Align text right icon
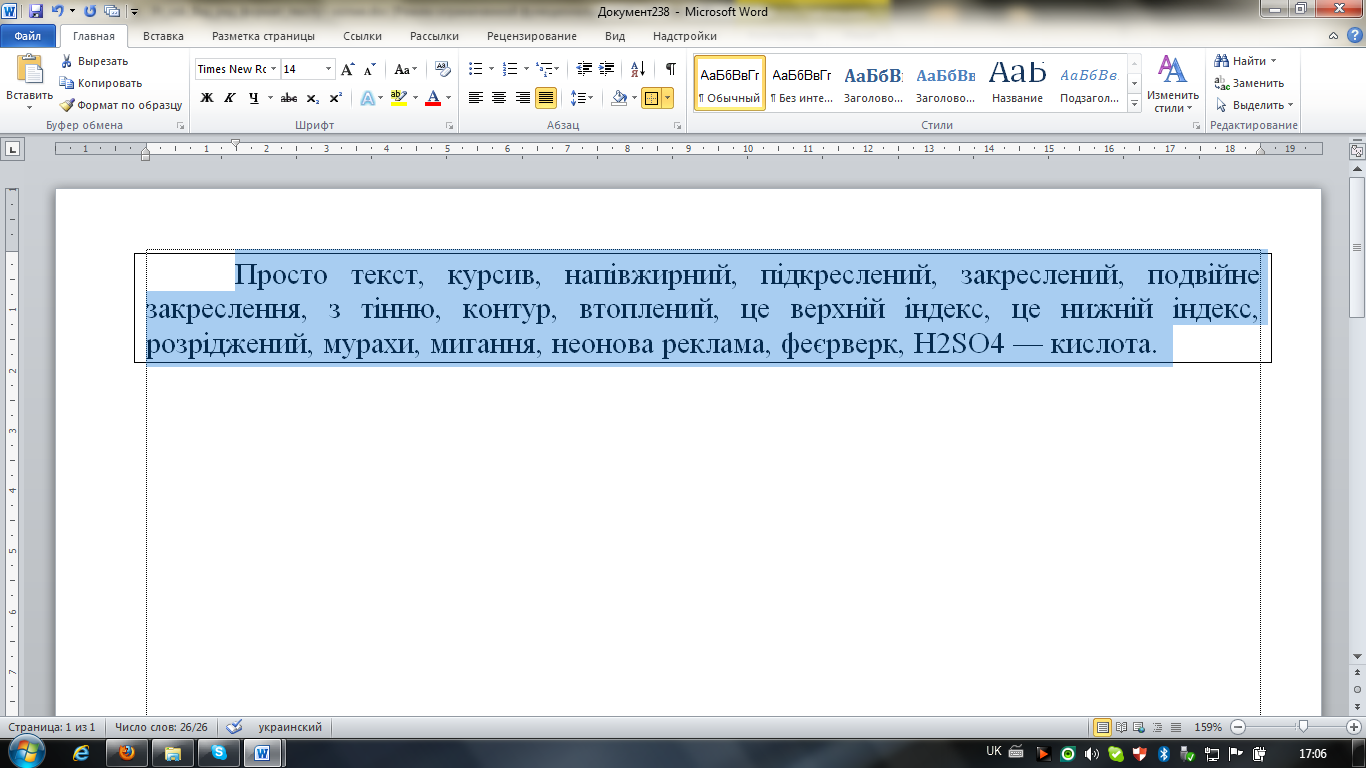The width and height of the screenshot is (1366, 768). (x=522, y=98)
